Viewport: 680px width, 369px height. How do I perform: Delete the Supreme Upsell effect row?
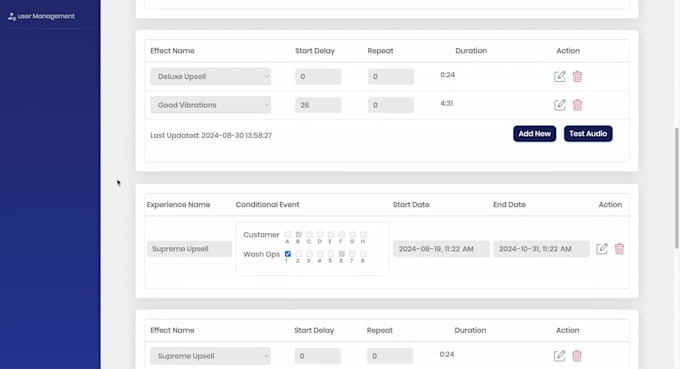coord(577,356)
